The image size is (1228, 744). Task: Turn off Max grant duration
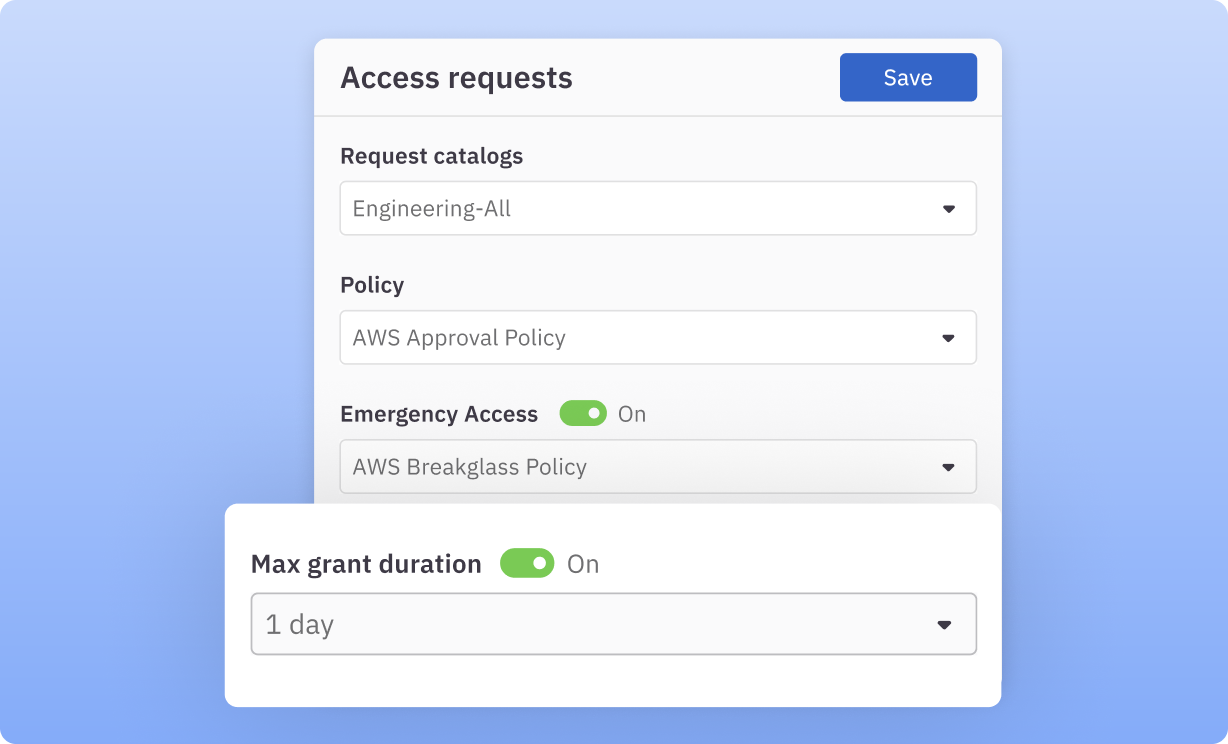coord(527,563)
